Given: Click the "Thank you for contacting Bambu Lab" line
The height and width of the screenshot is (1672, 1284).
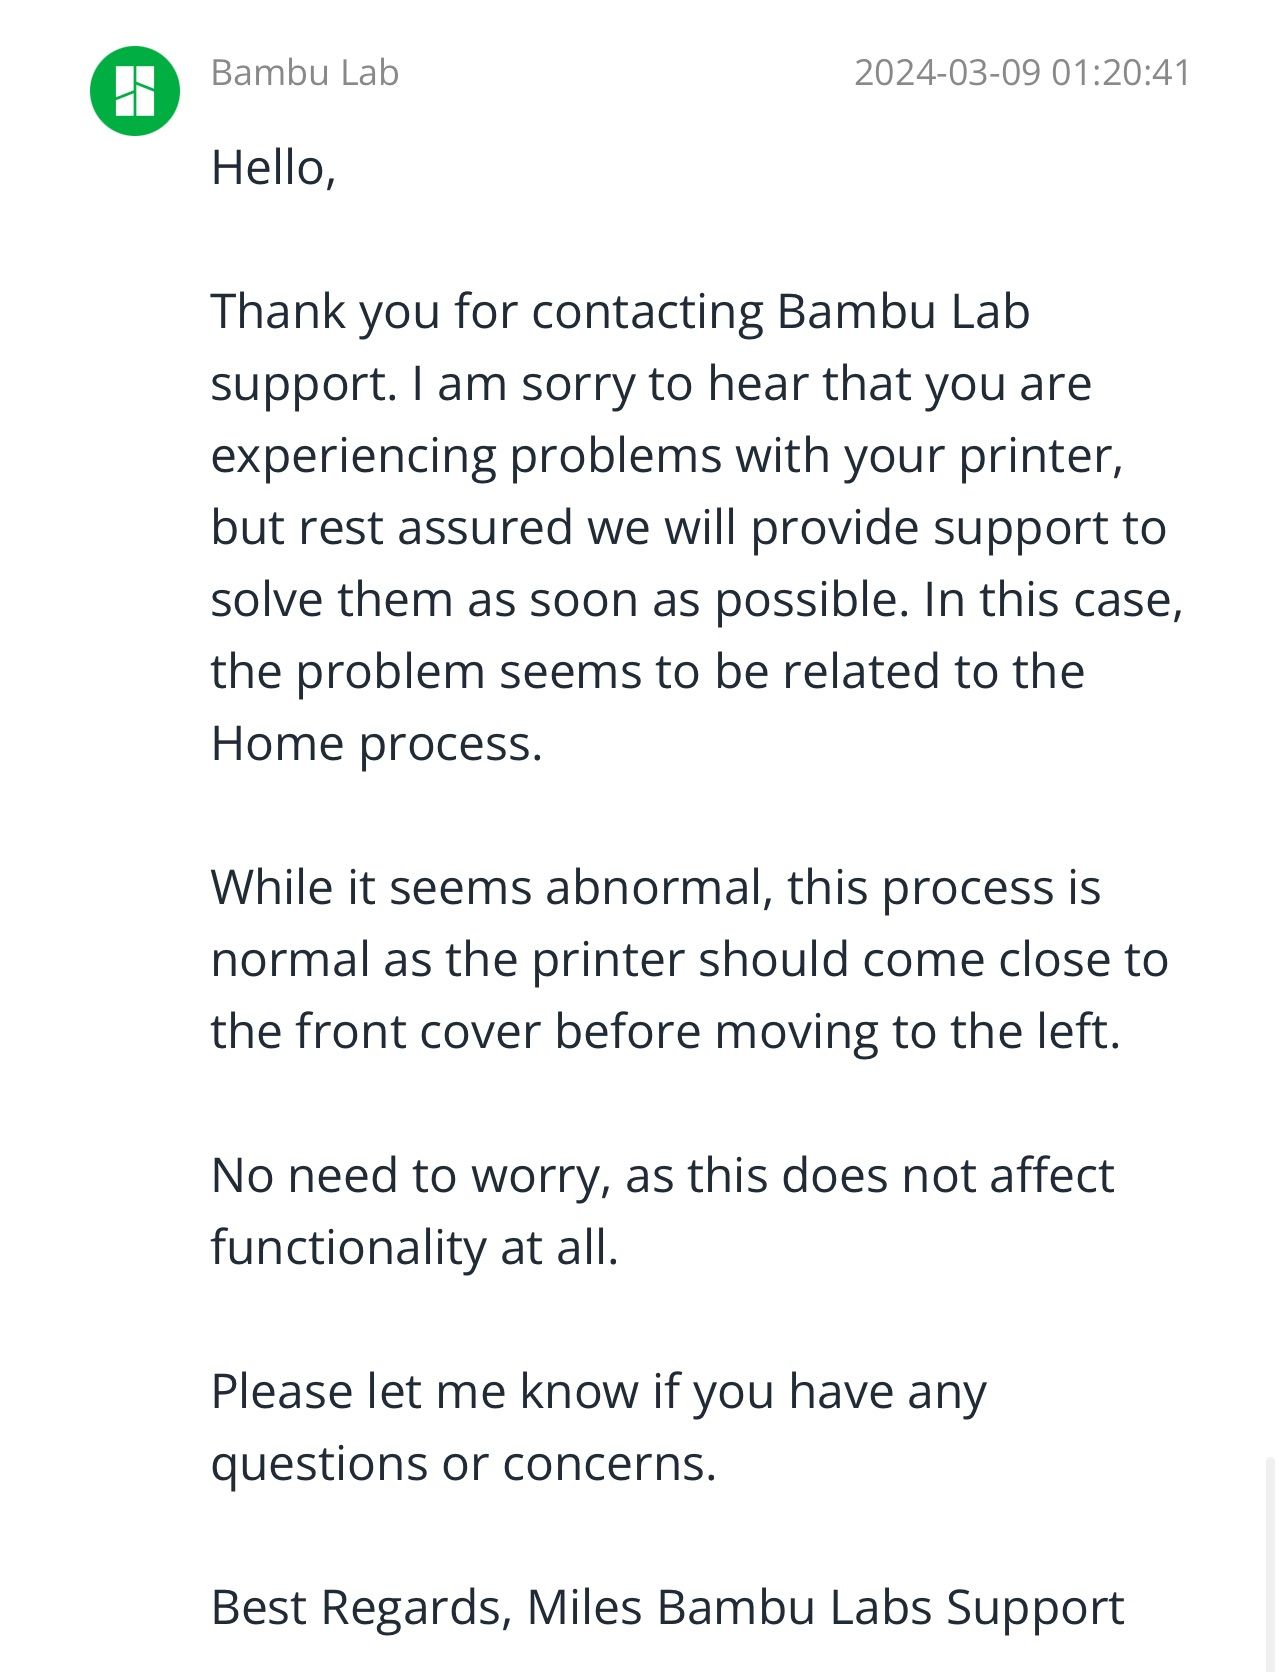Looking at the screenshot, I should tap(620, 312).
